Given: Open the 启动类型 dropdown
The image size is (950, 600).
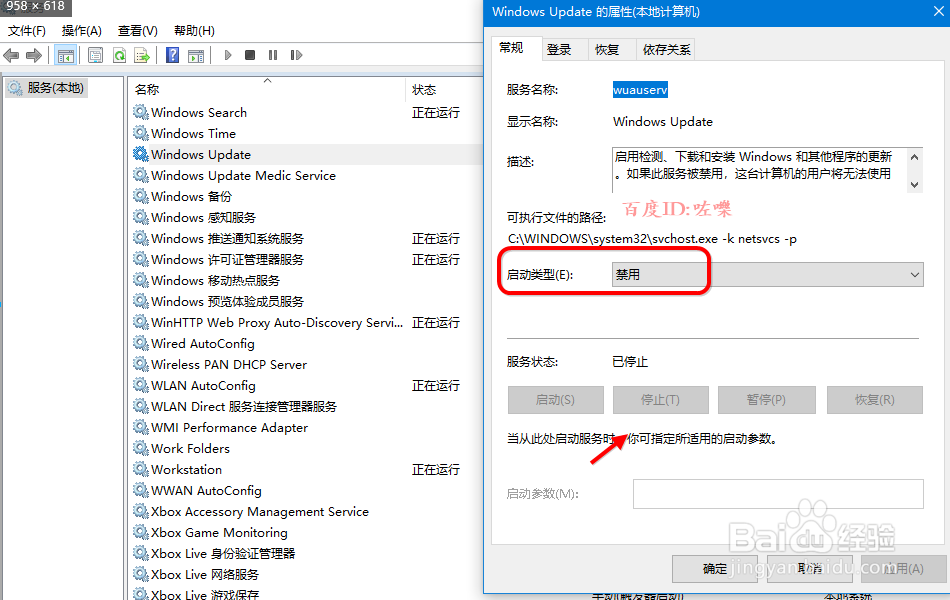Looking at the screenshot, I should pos(768,275).
